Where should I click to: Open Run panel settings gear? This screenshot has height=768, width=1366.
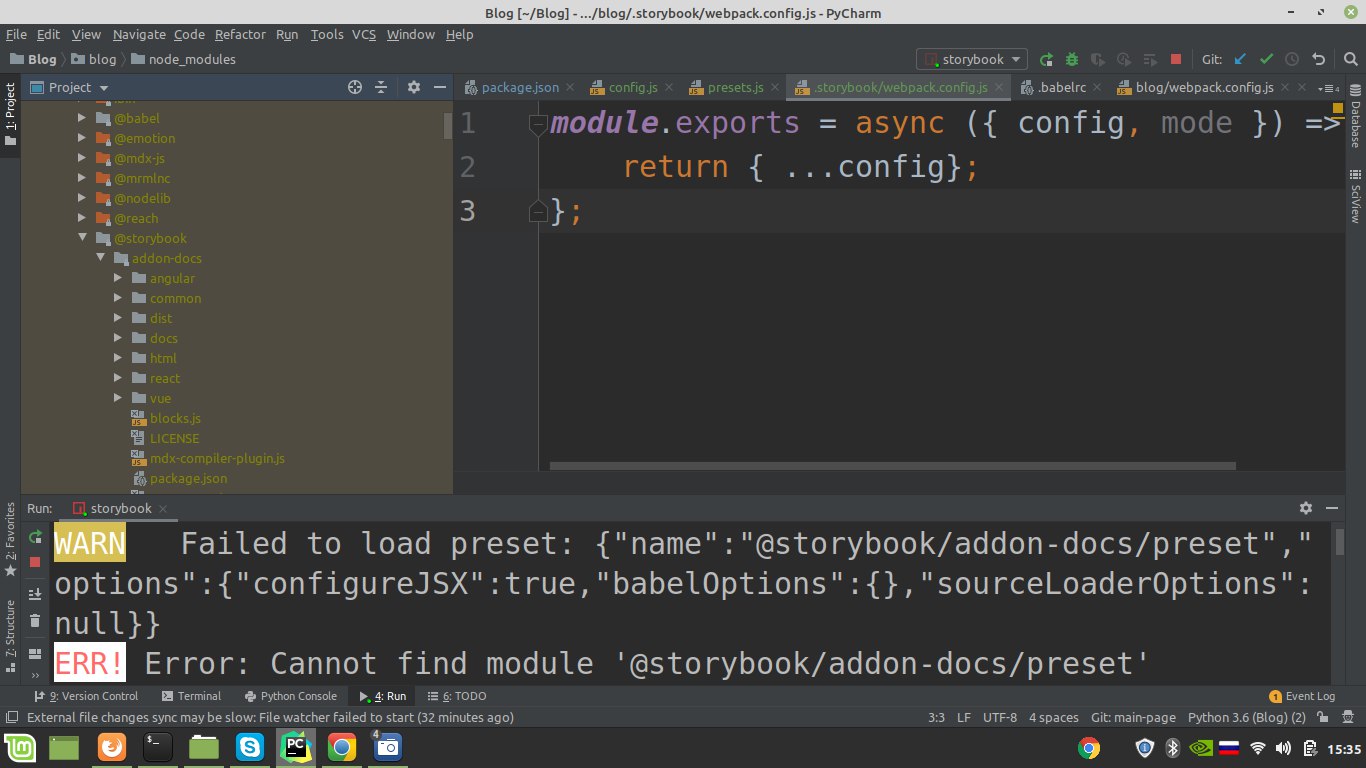tap(1305, 508)
